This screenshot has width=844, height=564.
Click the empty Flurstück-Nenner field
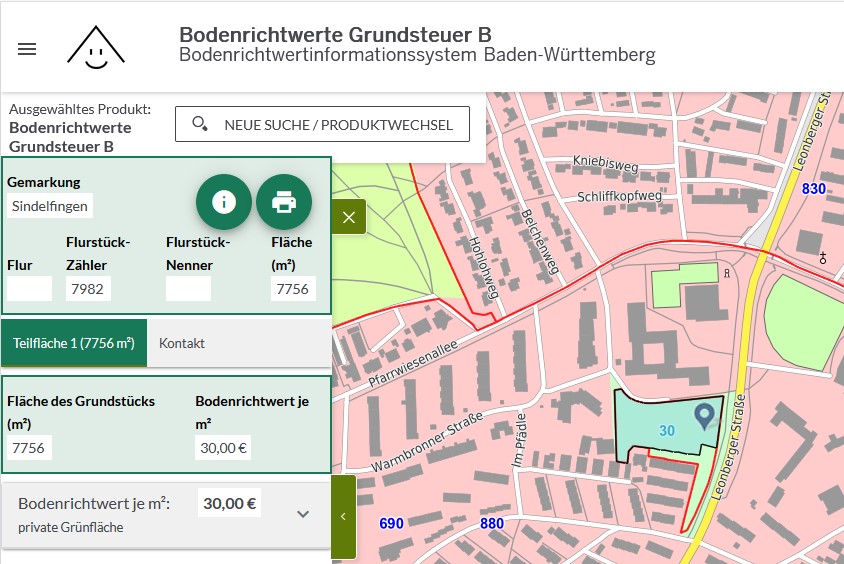(188, 289)
